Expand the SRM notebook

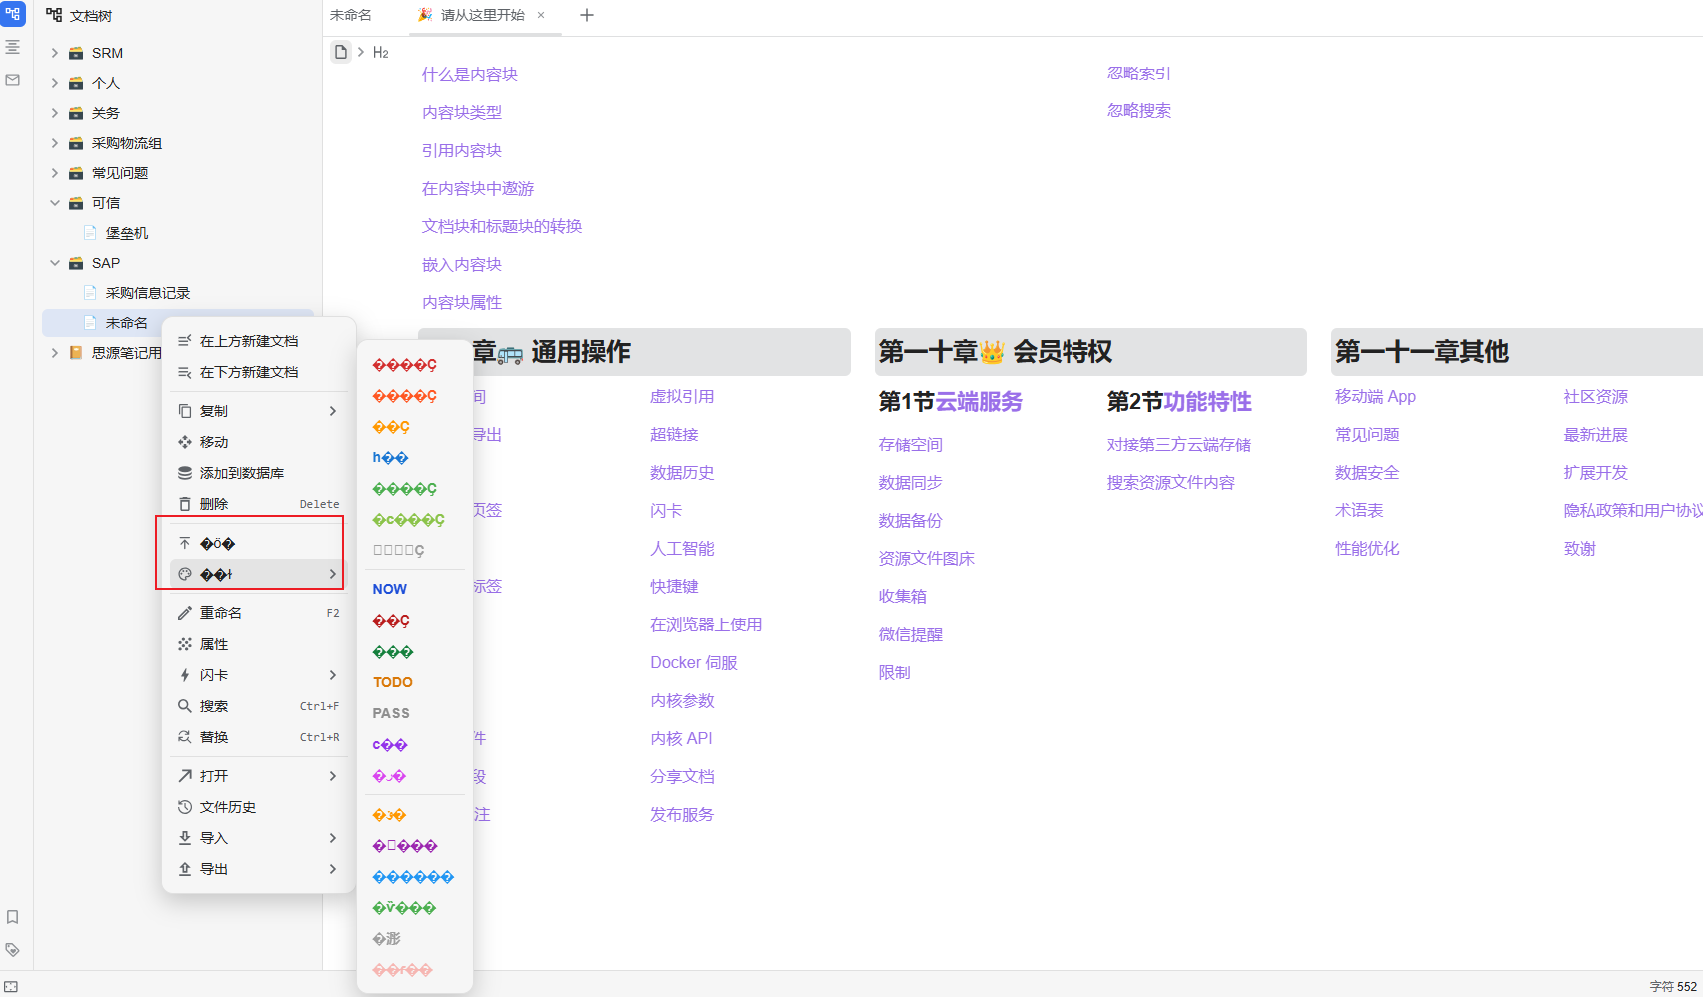[55, 53]
